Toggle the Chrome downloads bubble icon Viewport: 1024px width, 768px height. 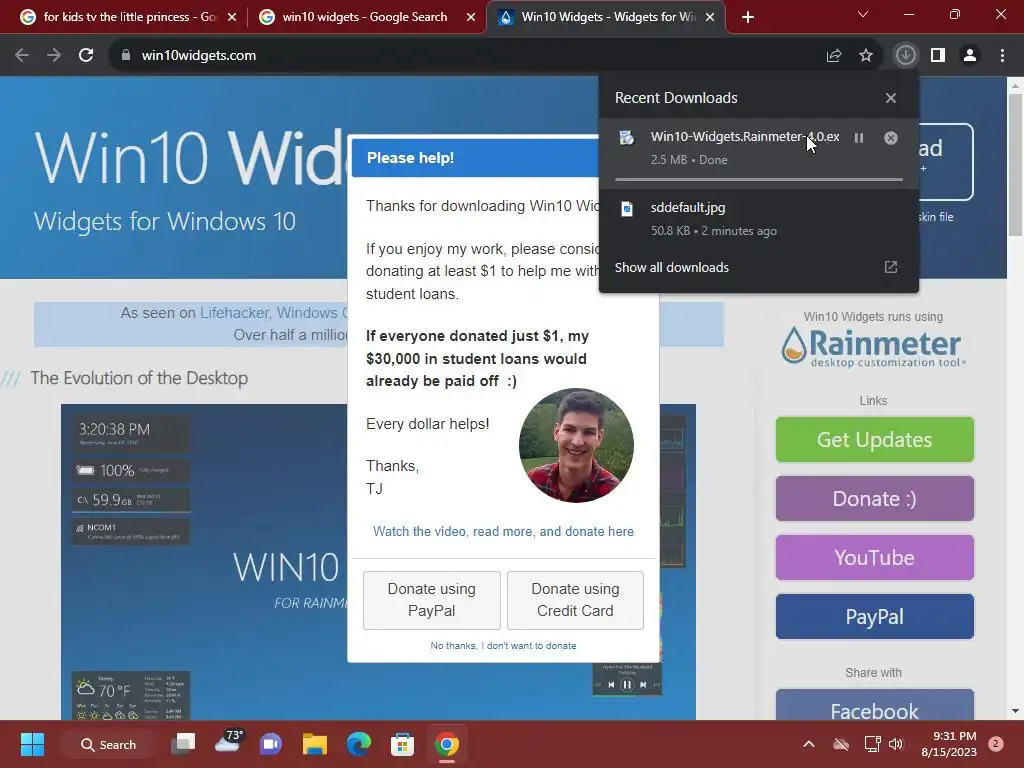905,56
